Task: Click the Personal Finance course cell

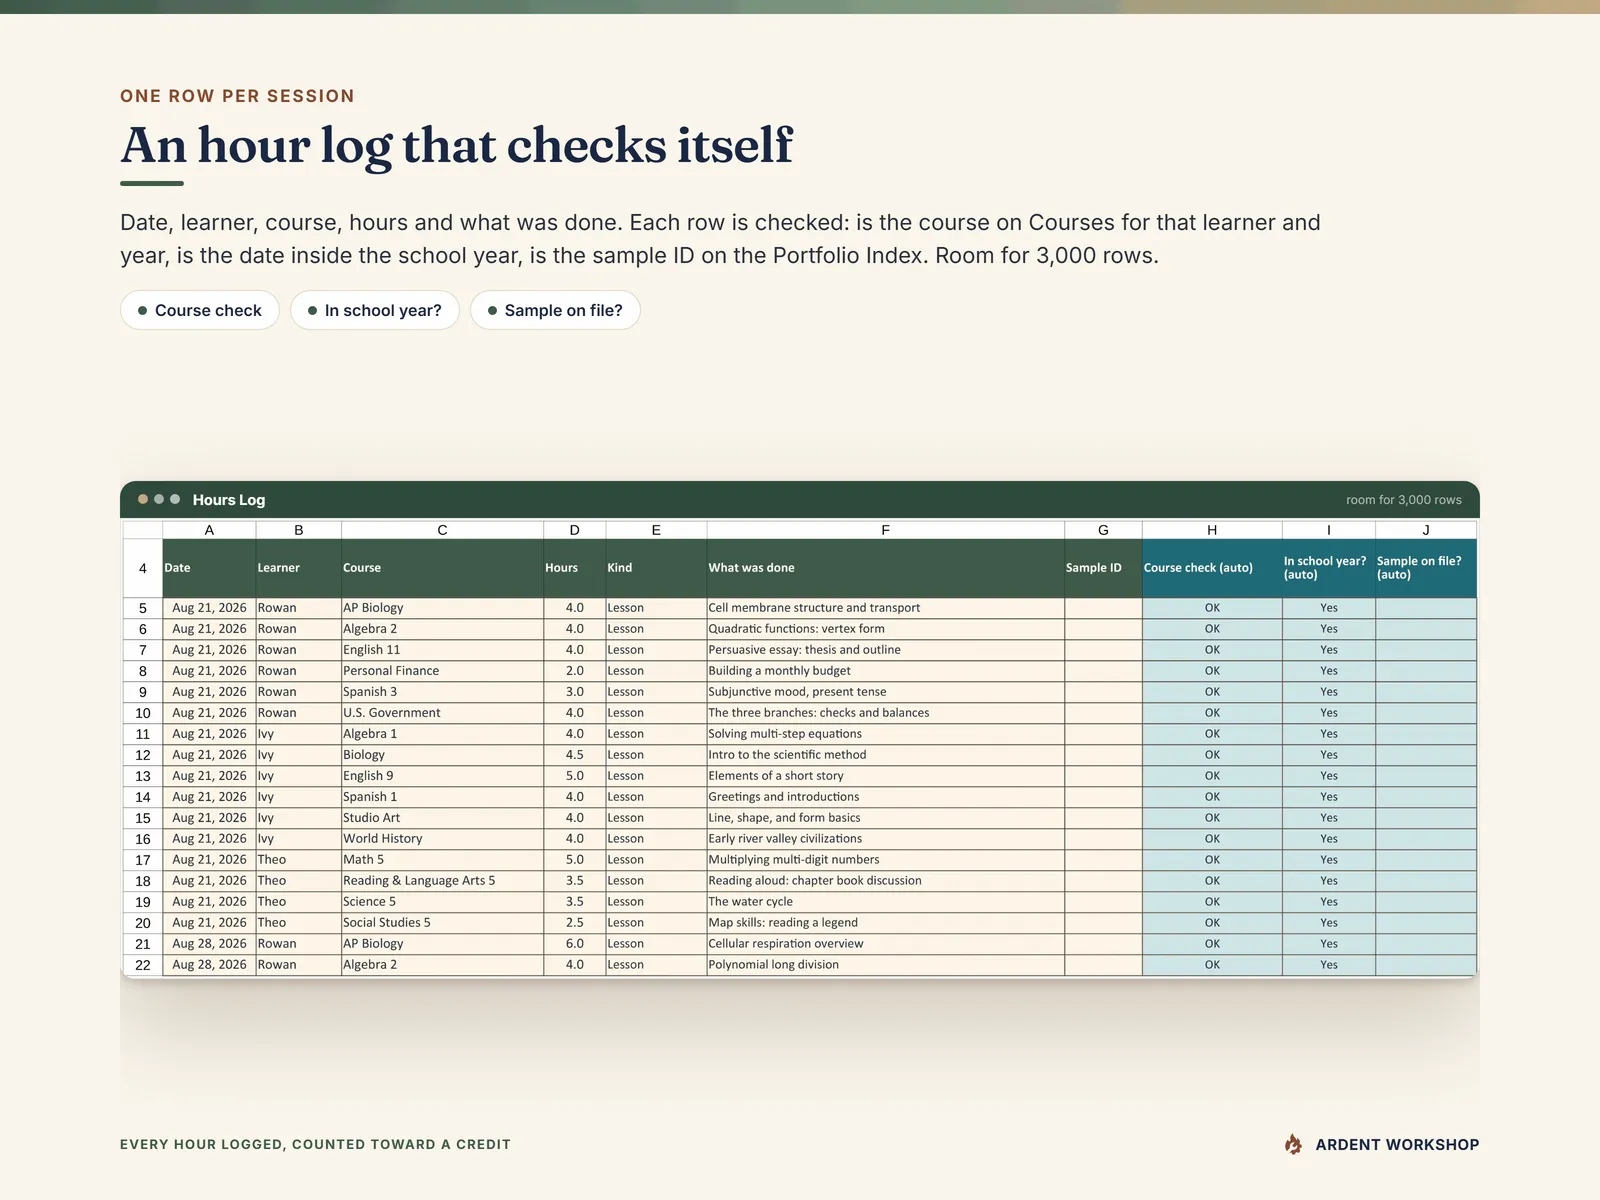Action: point(442,671)
